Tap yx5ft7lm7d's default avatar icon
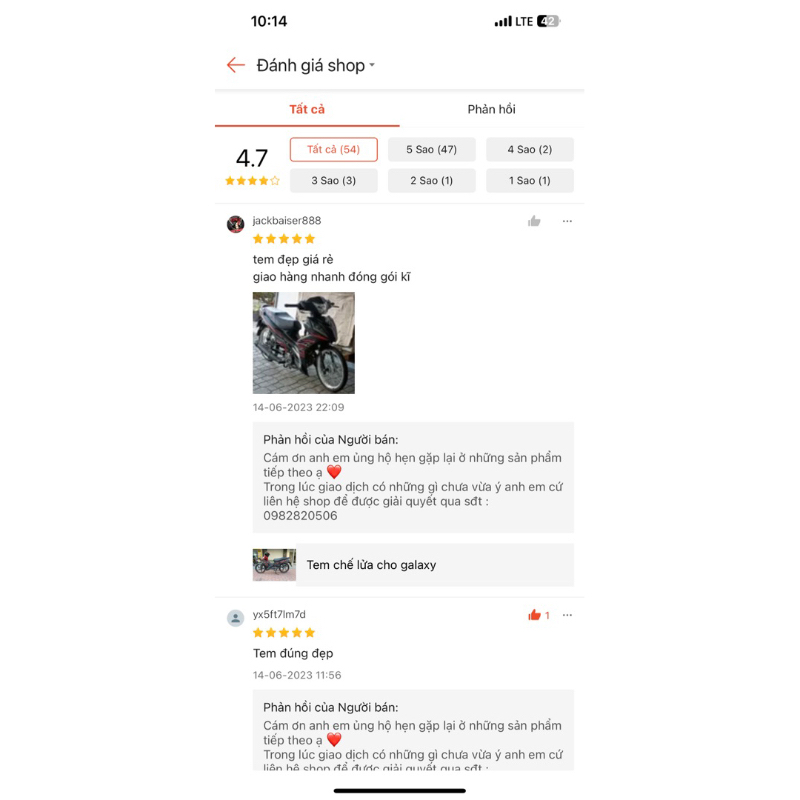 point(235,618)
